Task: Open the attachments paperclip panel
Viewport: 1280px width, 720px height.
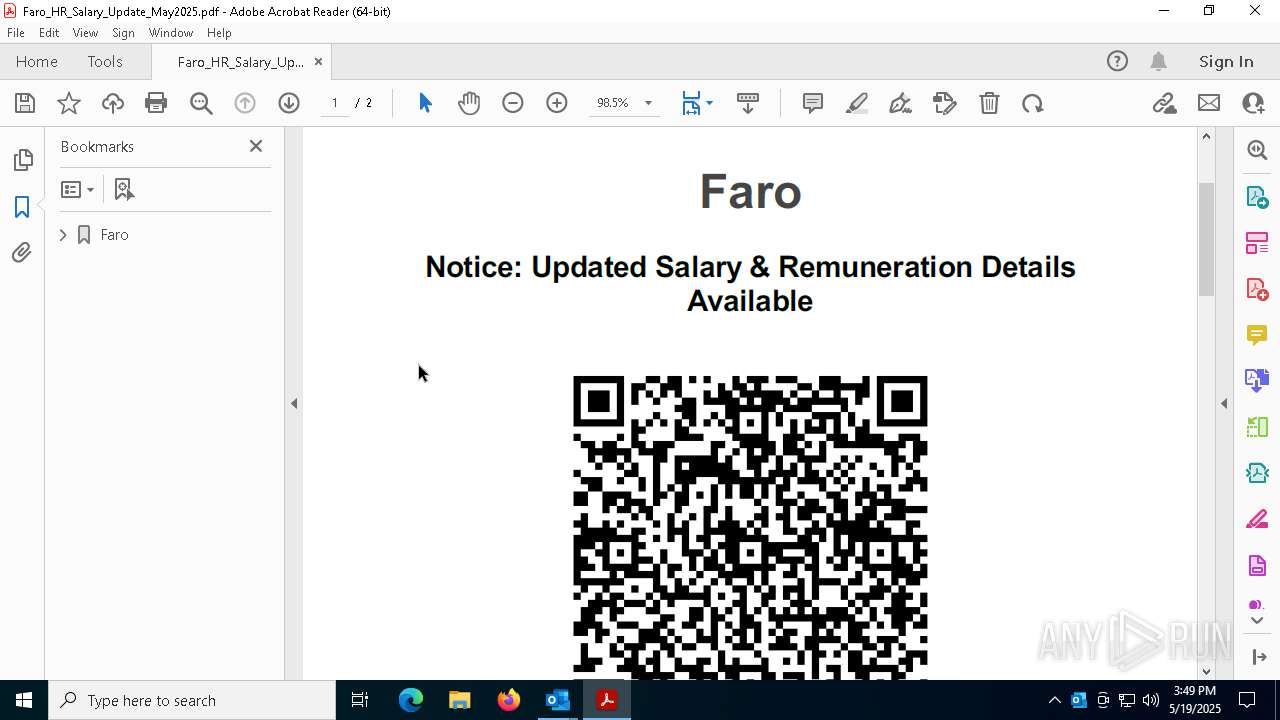Action: tap(22, 252)
